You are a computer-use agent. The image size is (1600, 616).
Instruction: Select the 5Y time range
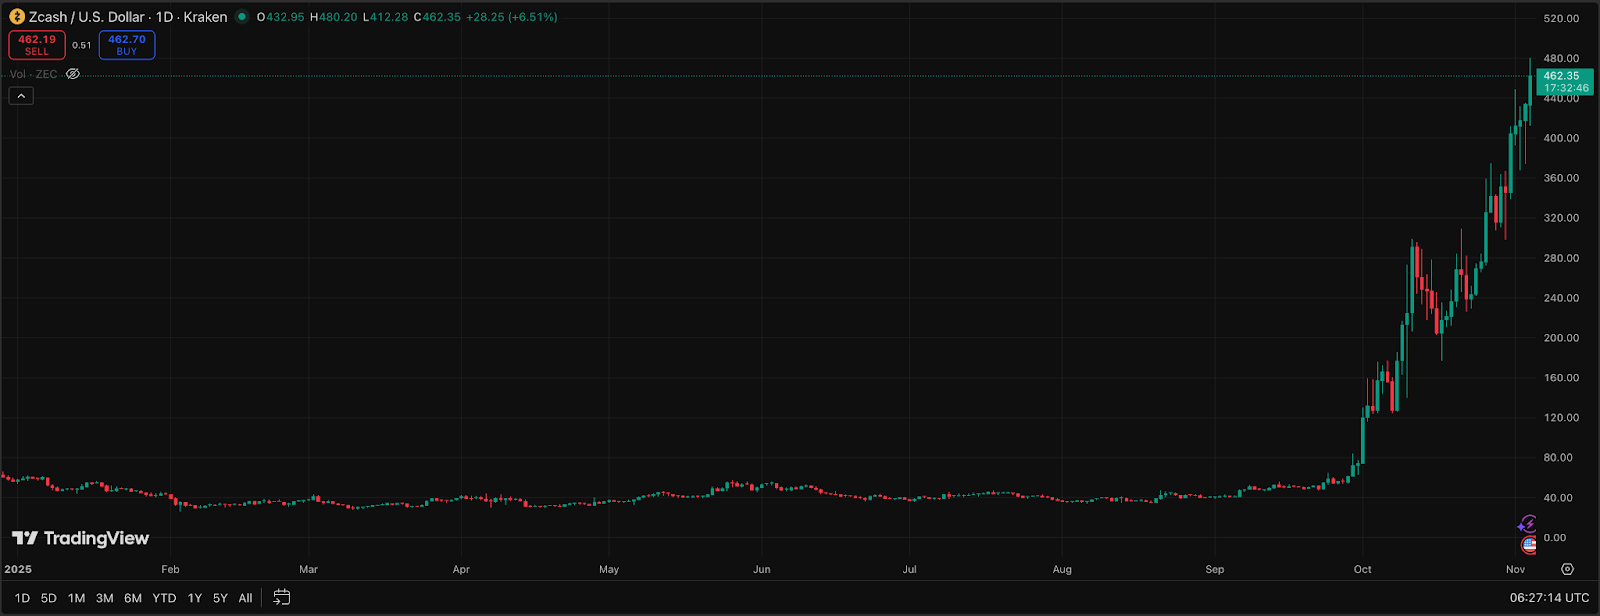(220, 598)
